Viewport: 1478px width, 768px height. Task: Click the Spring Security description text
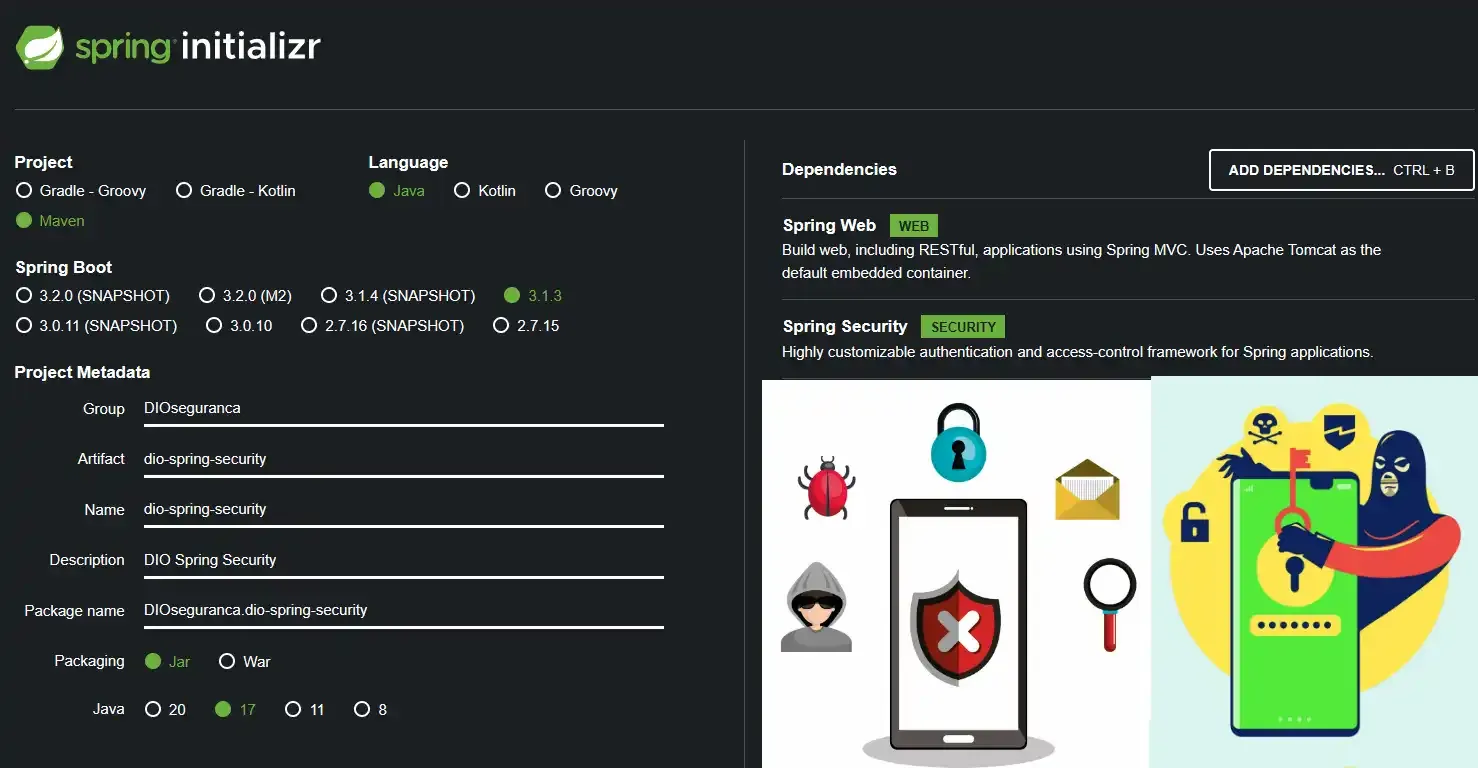[1077, 352]
